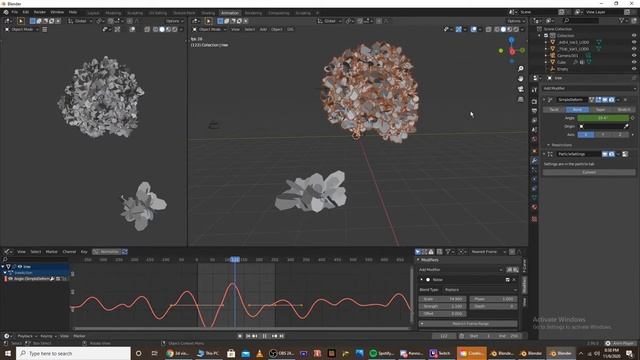Select the Twist deform mode button

(554, 110)
